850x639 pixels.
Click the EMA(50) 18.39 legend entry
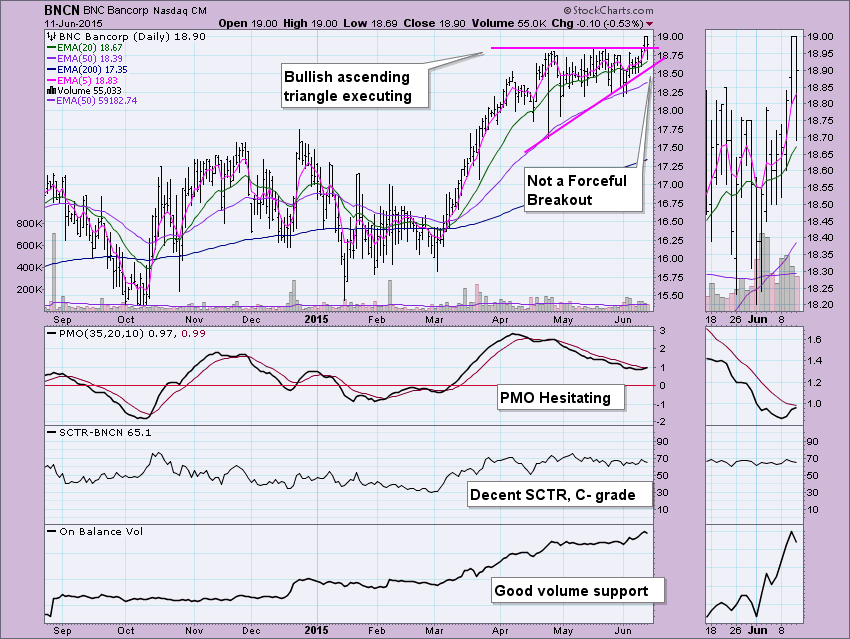[85, 59]
